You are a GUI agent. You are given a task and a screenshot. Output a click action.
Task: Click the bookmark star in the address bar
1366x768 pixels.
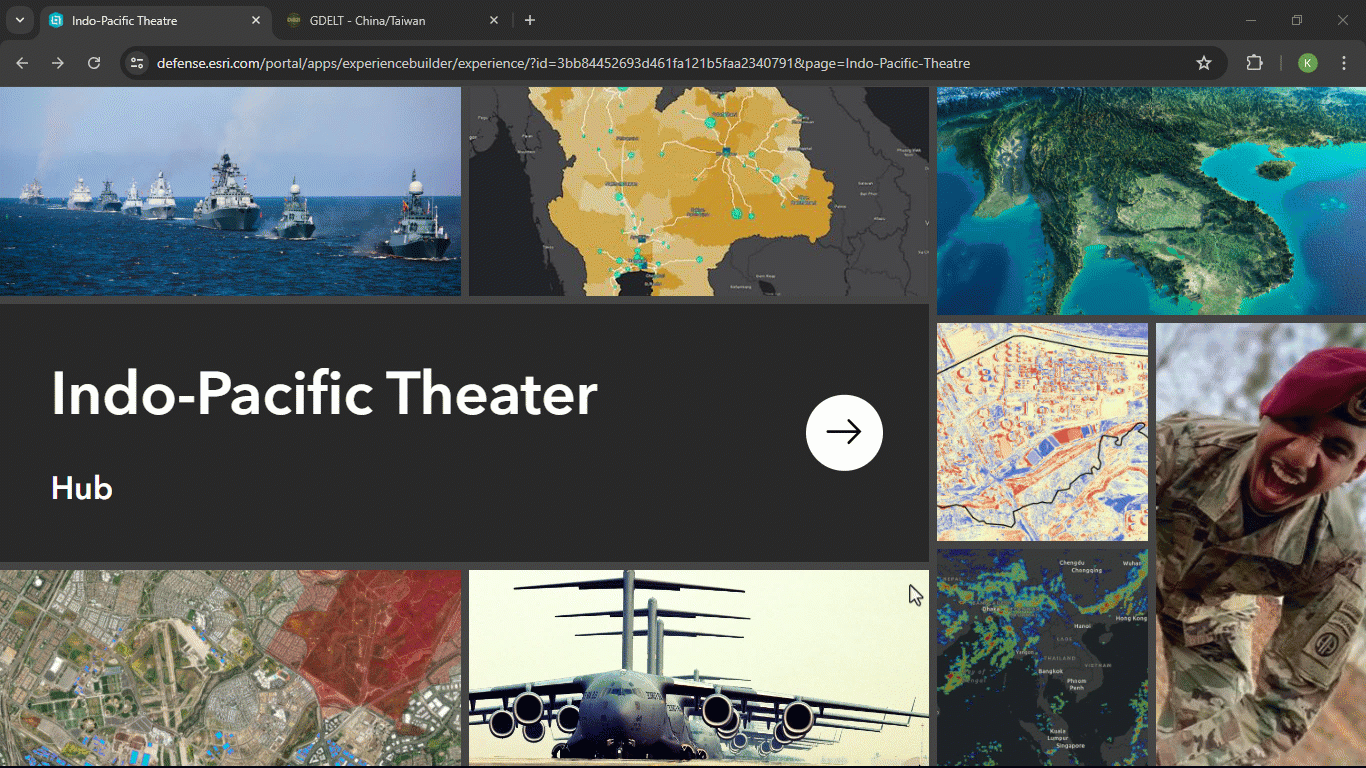(x=1204, y=62)
